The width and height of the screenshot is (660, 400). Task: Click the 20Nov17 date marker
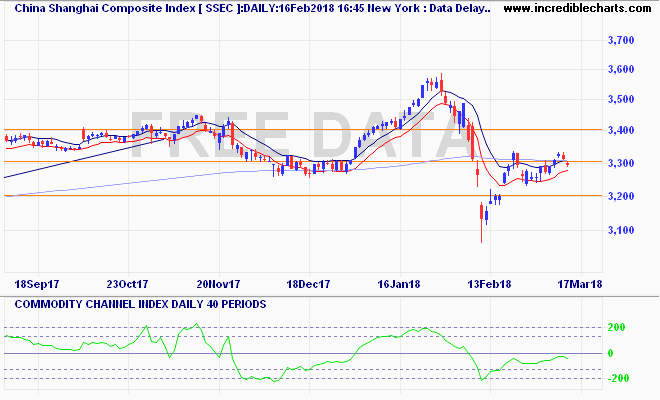[217, 285]
